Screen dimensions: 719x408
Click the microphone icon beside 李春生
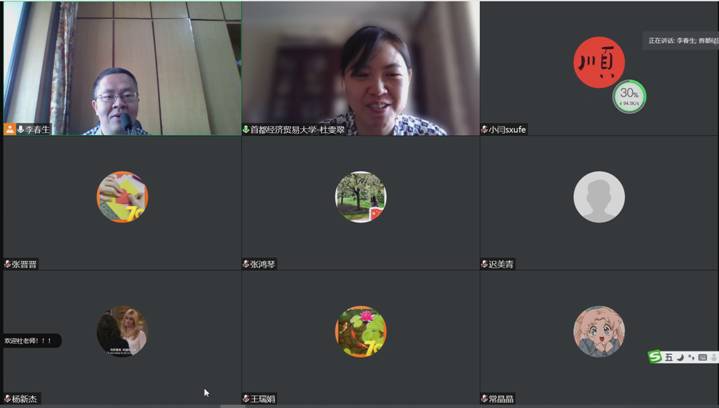(x=20, y=130)
